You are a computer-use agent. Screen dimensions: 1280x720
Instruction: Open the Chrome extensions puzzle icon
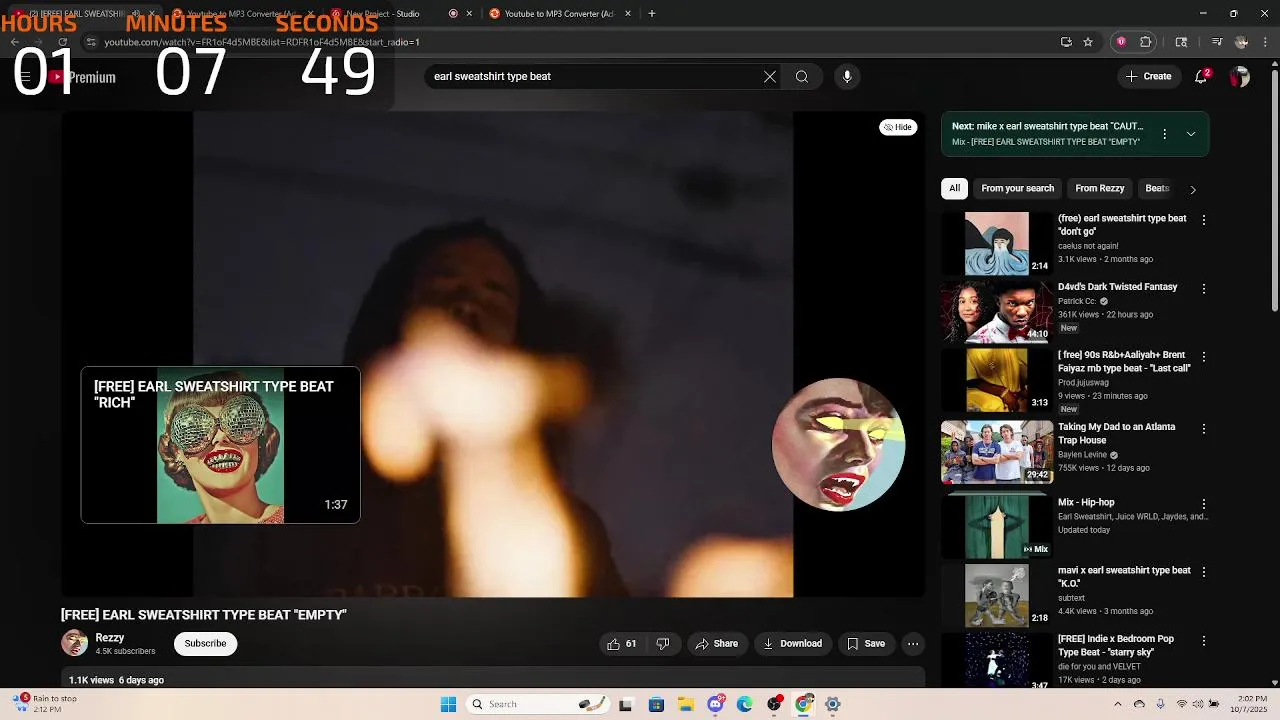pos(1146,42)
